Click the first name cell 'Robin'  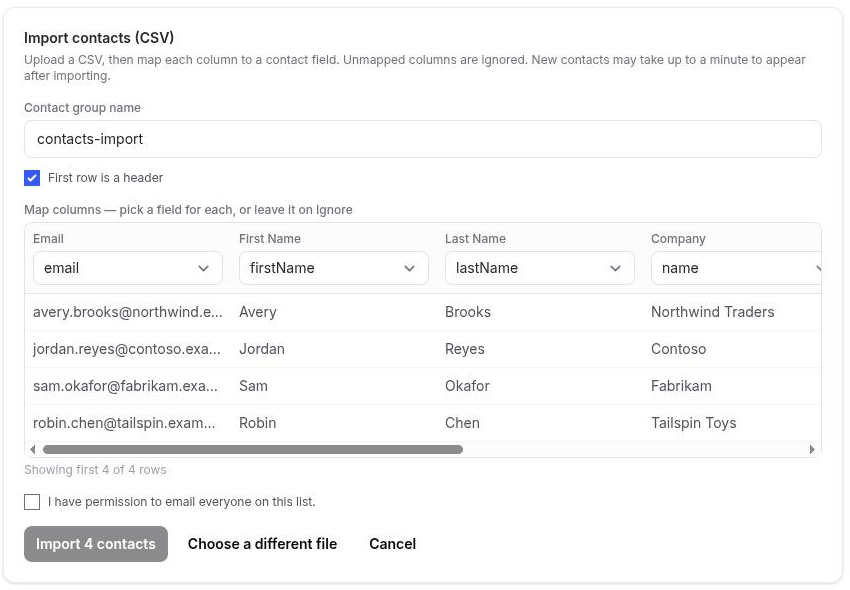pos(258,423)
